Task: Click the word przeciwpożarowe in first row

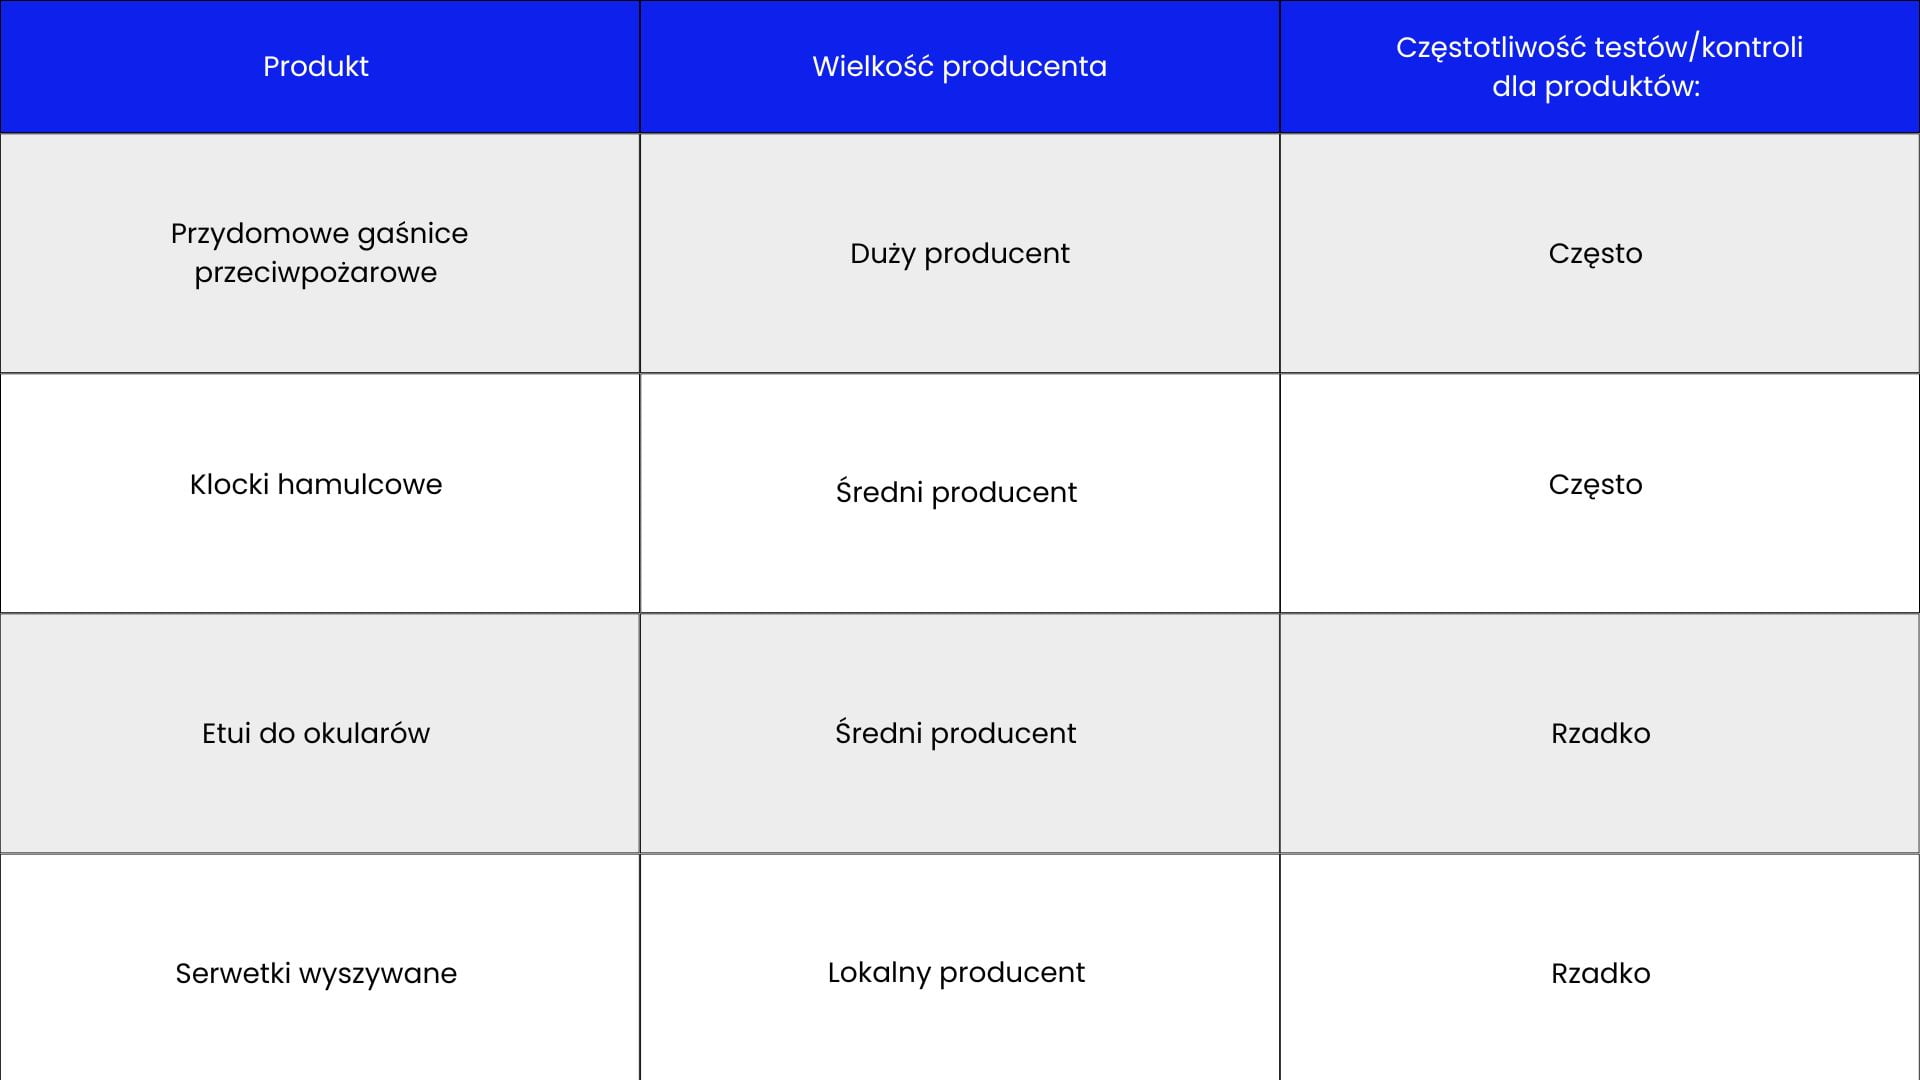Action: 316,273
